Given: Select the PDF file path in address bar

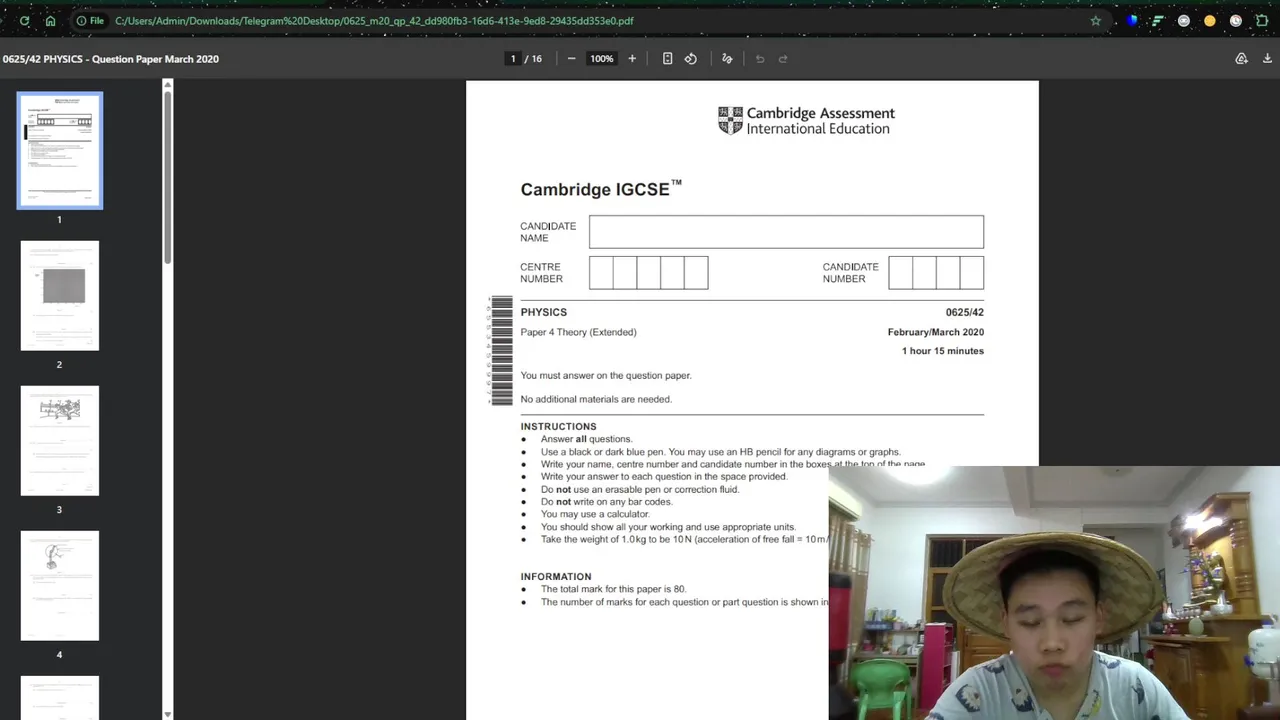Looking at the screenshot, I should (x=374, y=20).
